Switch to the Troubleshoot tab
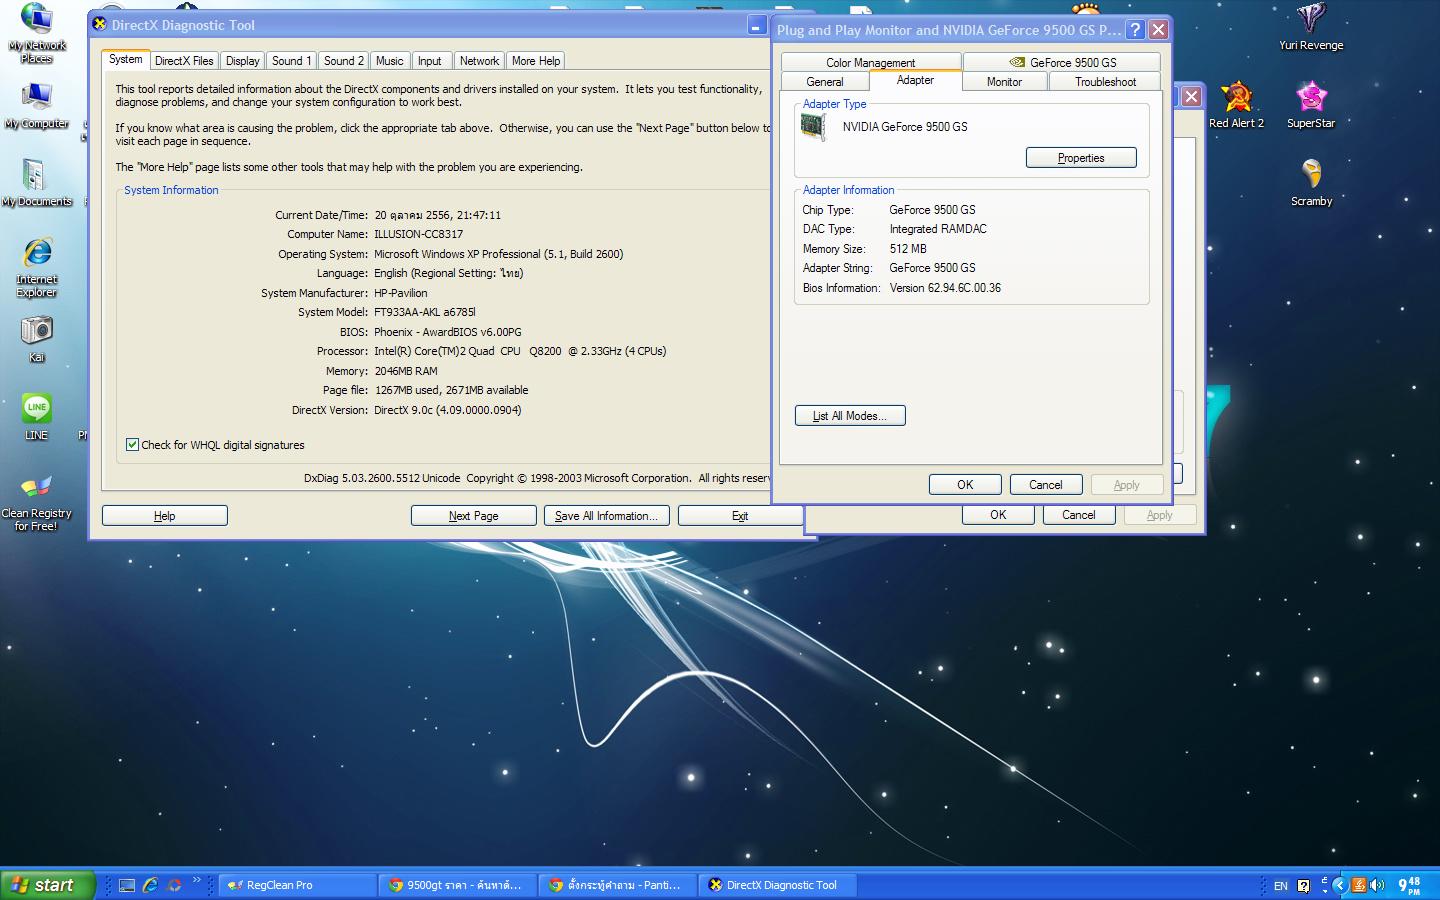Image resolution: width=1440 pixels, height=900 pixels. point(1105,82)
